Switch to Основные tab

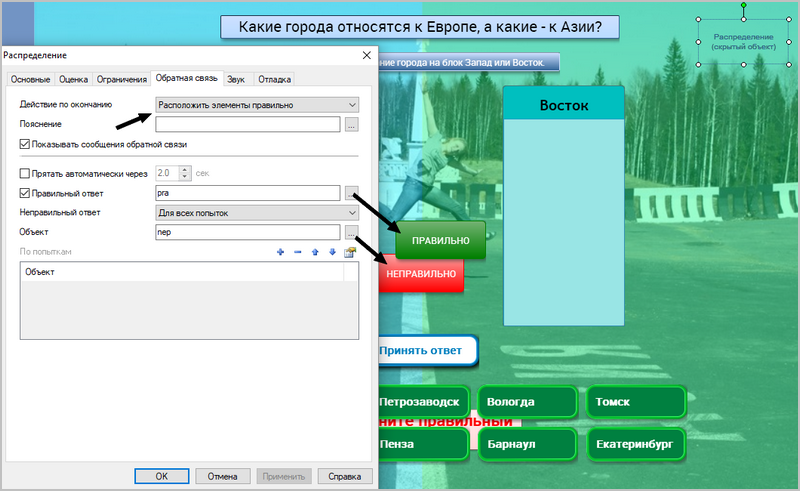[31, 79]
